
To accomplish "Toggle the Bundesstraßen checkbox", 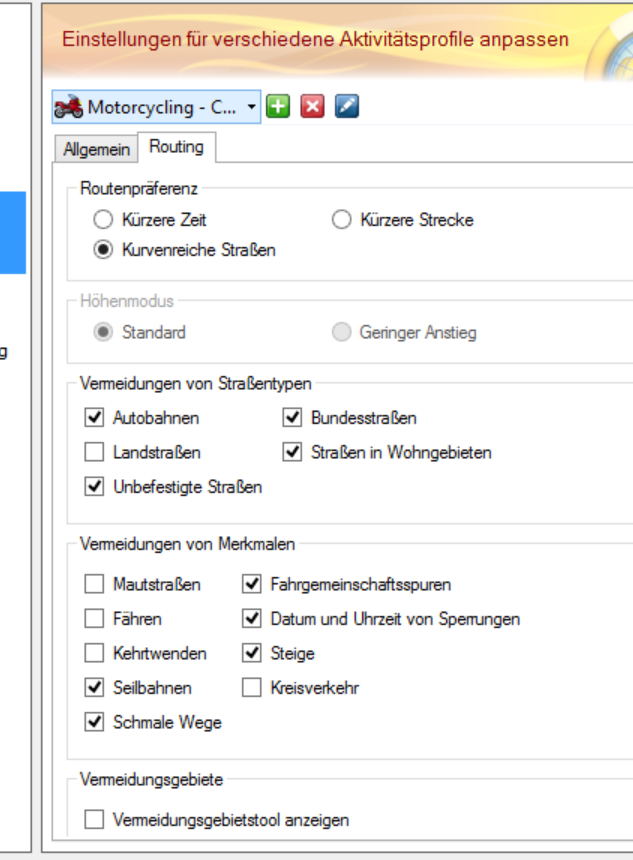I will click(293, 418).
